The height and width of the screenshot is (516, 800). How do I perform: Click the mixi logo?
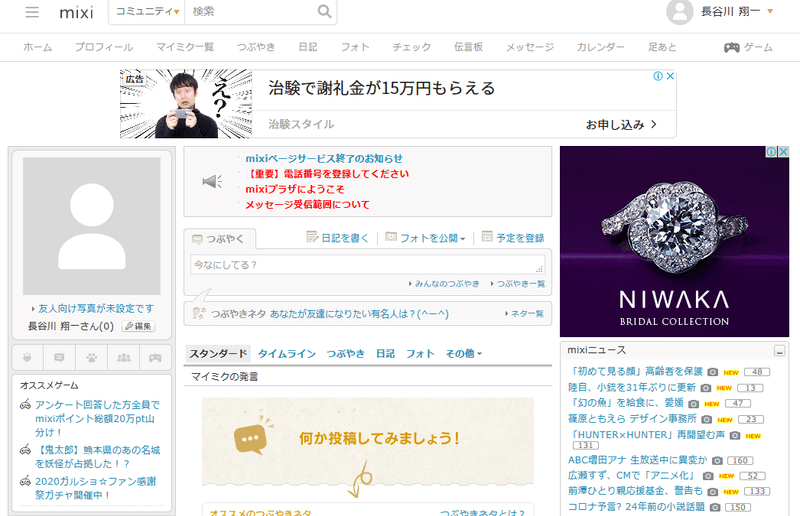pyautogui.click(x=77, y=12)
